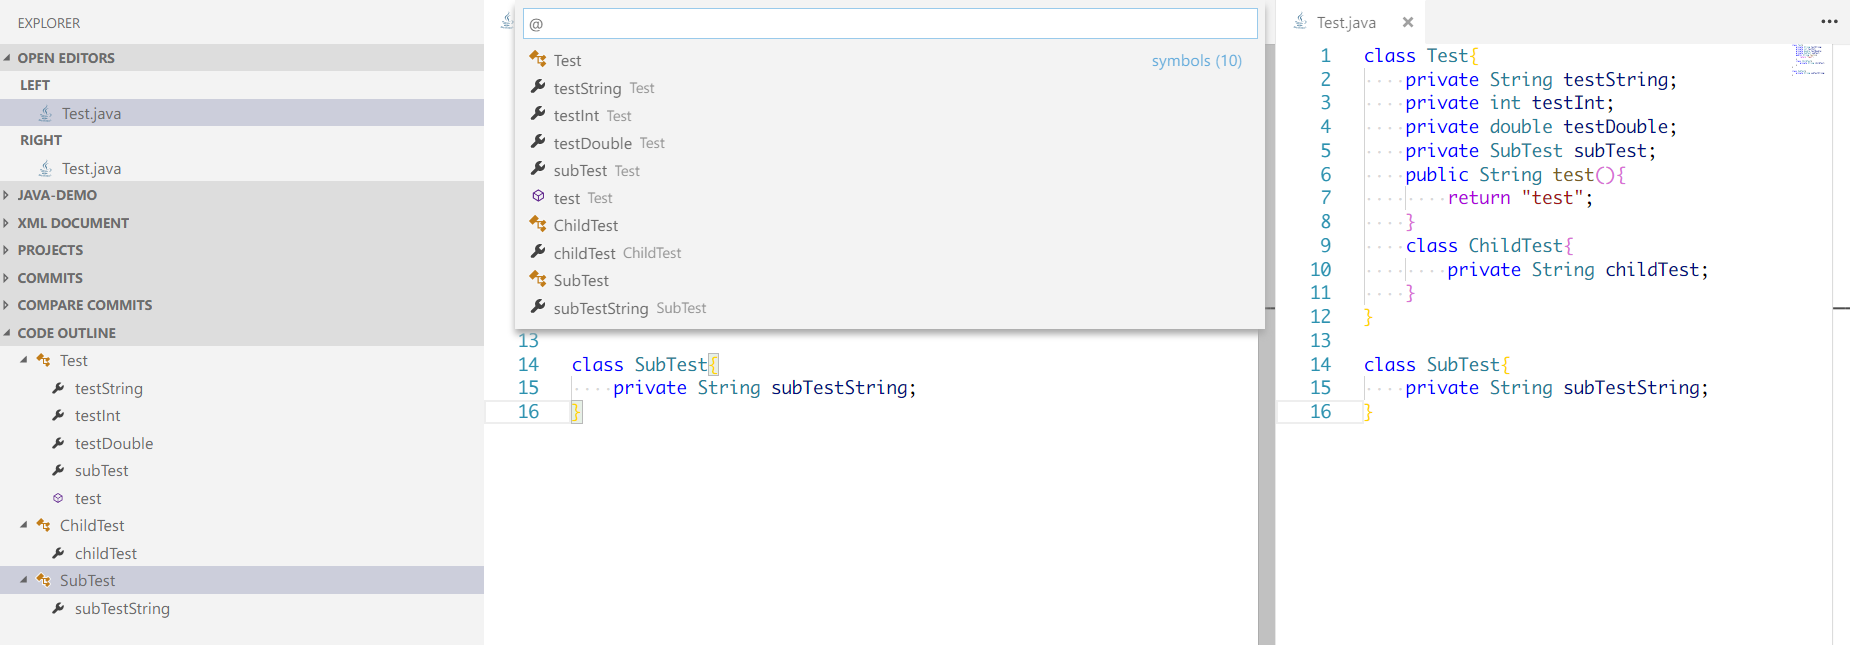Collapse the ChildTest node in Code Outline
1850x645 pixels.
coord(24,525)
